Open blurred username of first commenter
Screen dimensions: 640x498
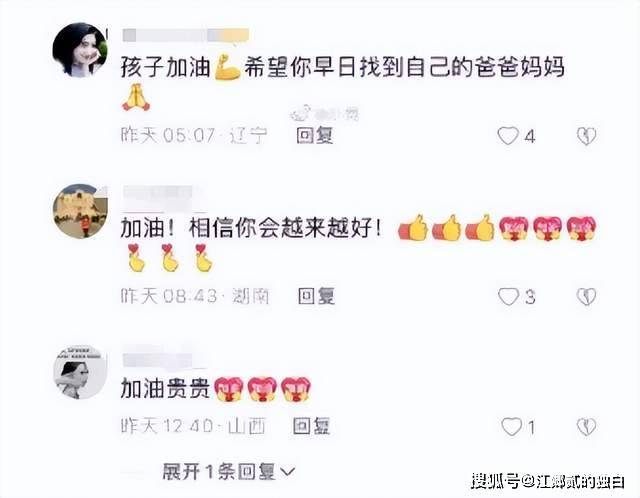coord(186,35)
